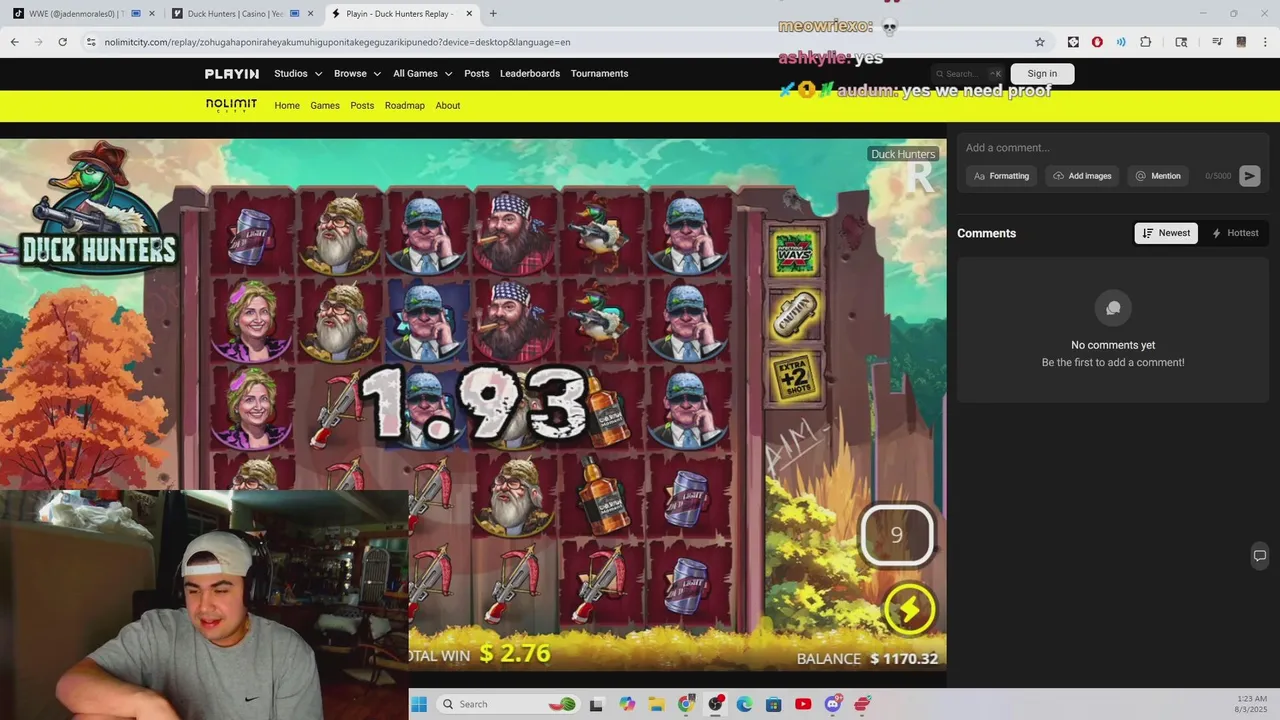1280x720 pixels.
Task: Open Nolimit City Posts link
Action: (x=362, y=105)
